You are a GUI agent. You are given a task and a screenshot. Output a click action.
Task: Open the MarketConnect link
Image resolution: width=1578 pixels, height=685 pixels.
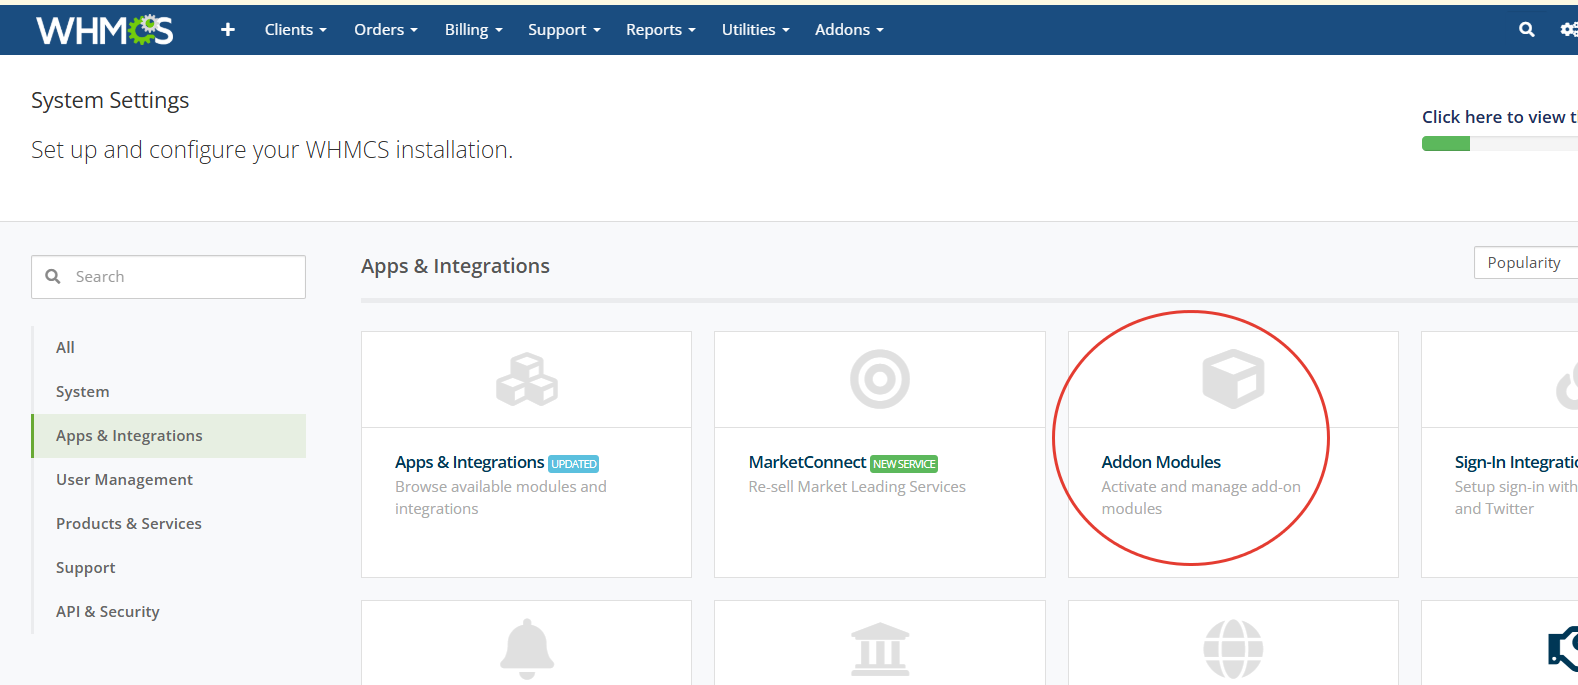click(x=807, y=462)
